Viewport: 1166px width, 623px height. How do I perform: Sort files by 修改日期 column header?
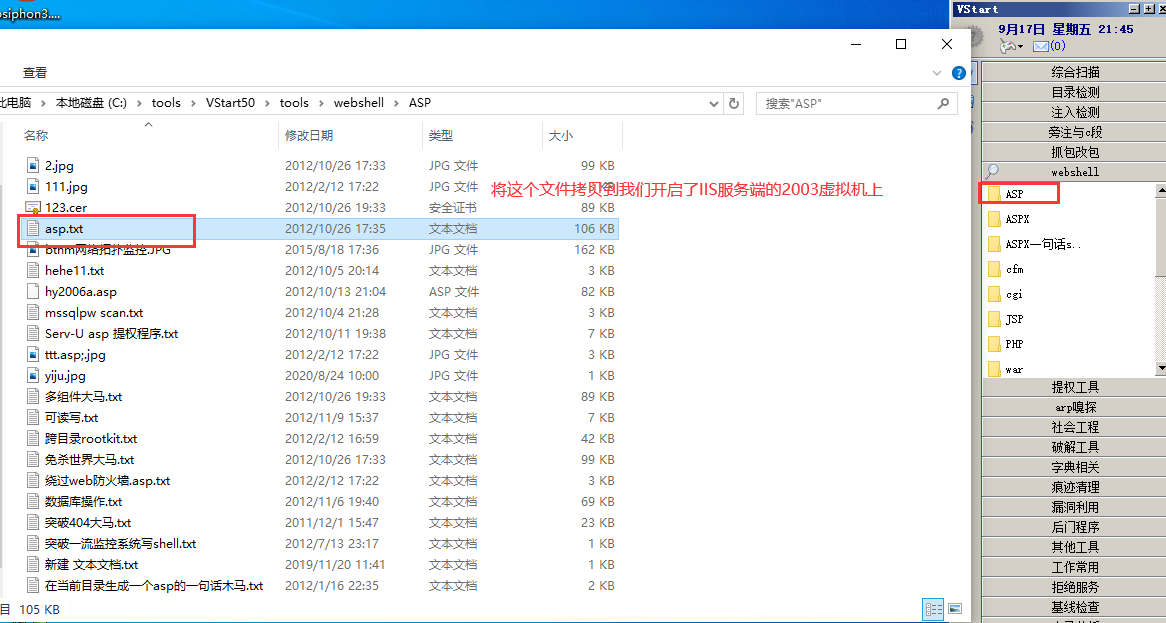pyautogui.click(x=309, y=135)
